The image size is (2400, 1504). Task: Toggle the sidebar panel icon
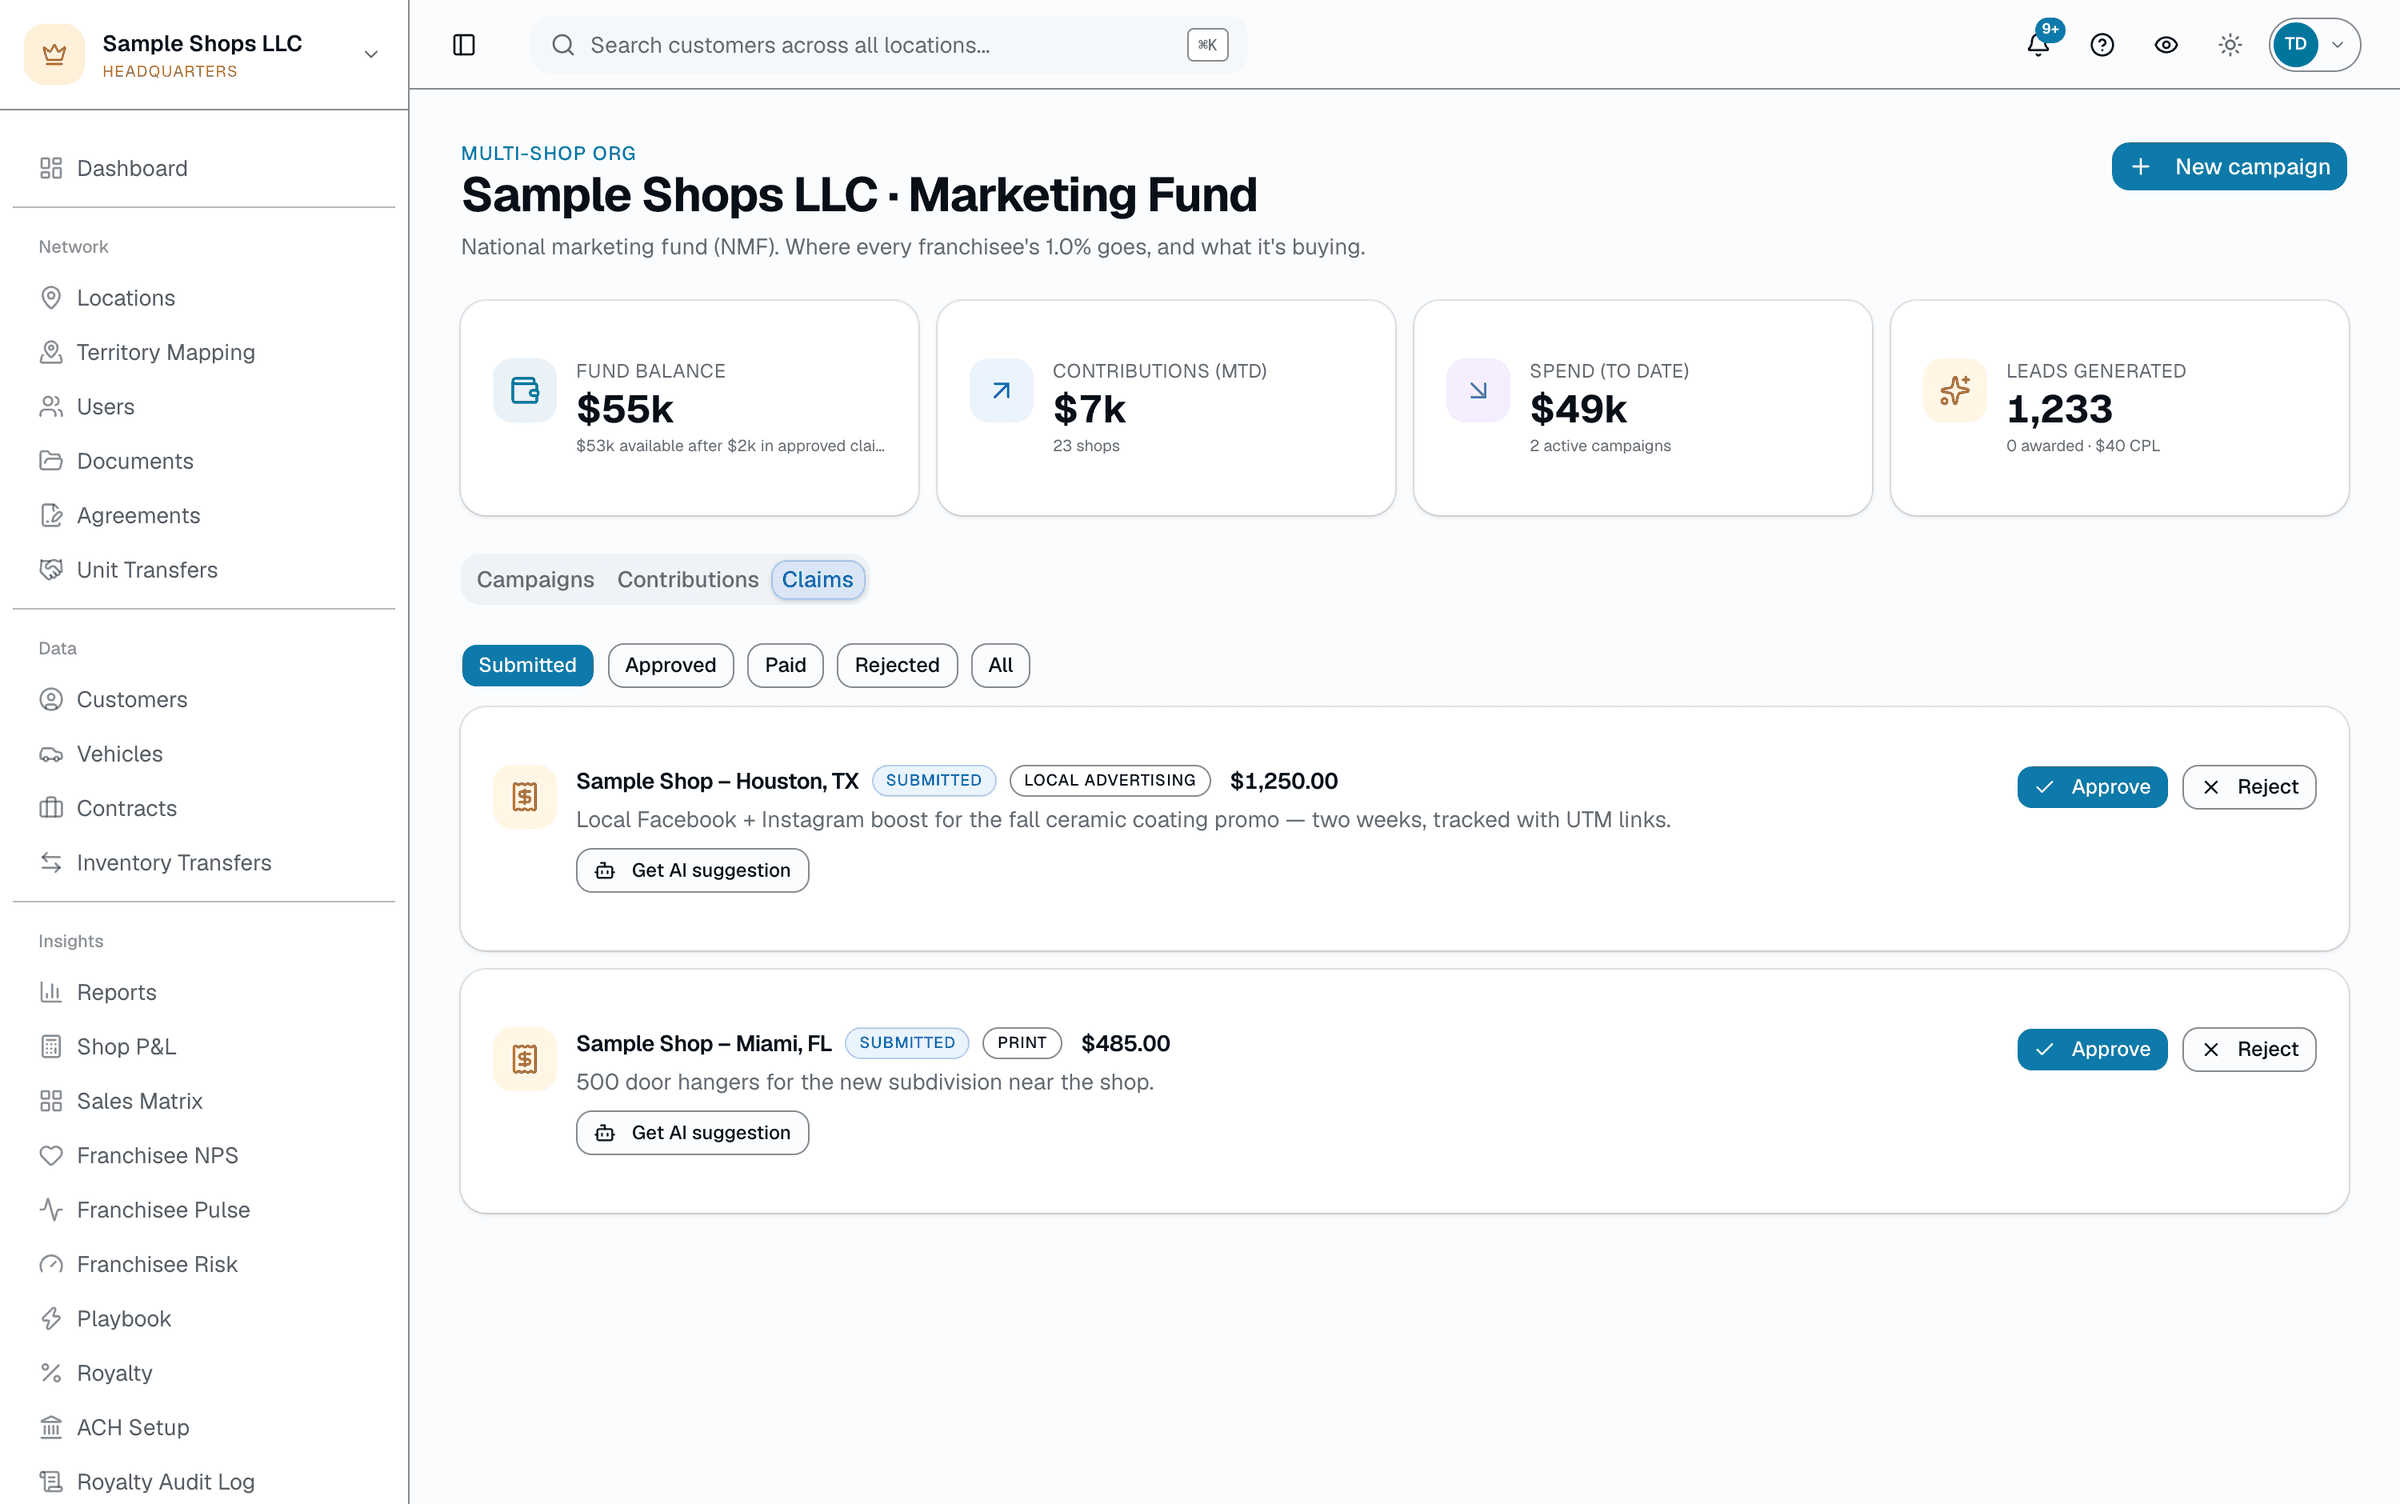[x=464, y=45]
